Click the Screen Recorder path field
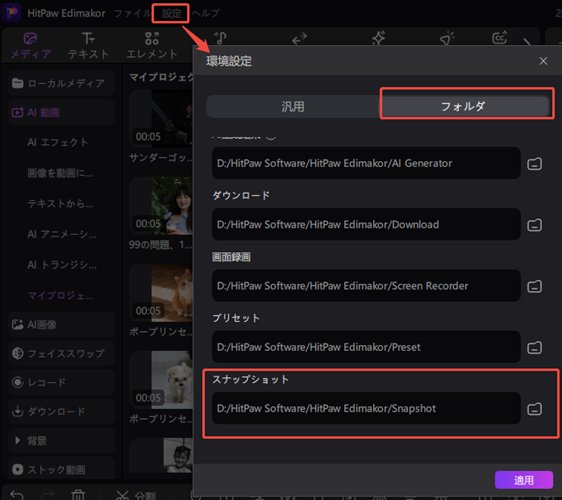Image resolution: width=562 pixels, height=500 pixels. pos(366,286)
